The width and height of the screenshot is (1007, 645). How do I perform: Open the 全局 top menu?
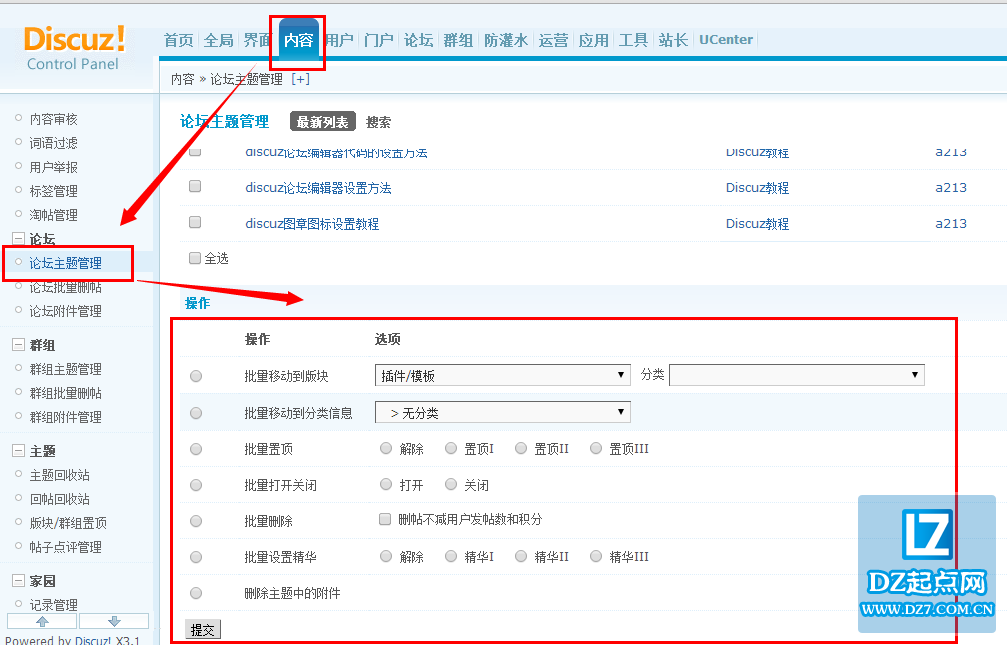218,40
